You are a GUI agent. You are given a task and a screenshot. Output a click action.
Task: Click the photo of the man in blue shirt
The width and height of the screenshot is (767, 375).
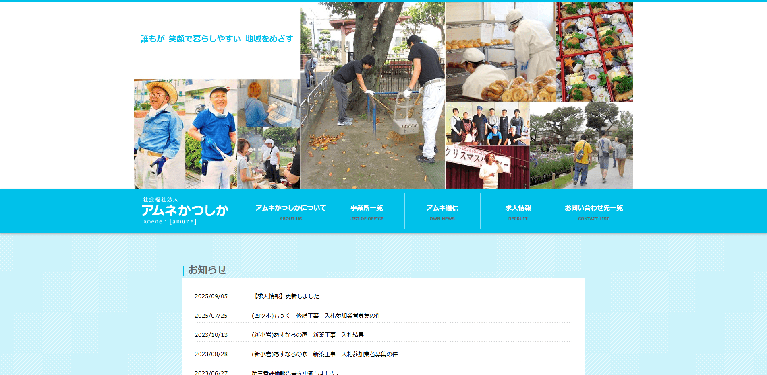pyautogui.click(x=211, y=134)
